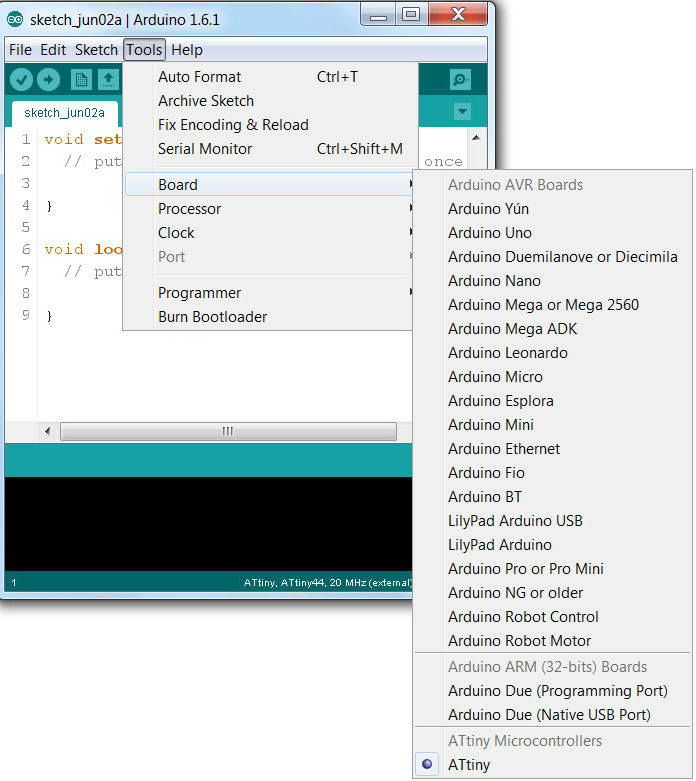
Task: Choose Archive Sketch menu entry
Action: (269, 101)
